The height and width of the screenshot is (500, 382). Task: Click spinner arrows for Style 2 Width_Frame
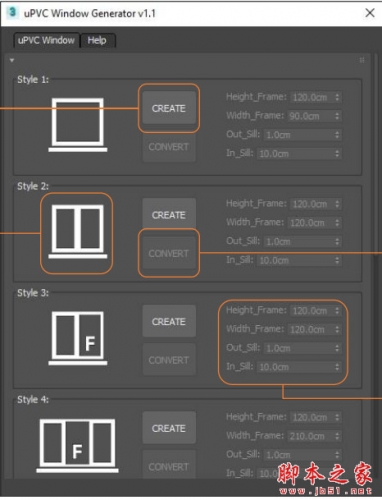pyautogui.click(x=337, y=223)
